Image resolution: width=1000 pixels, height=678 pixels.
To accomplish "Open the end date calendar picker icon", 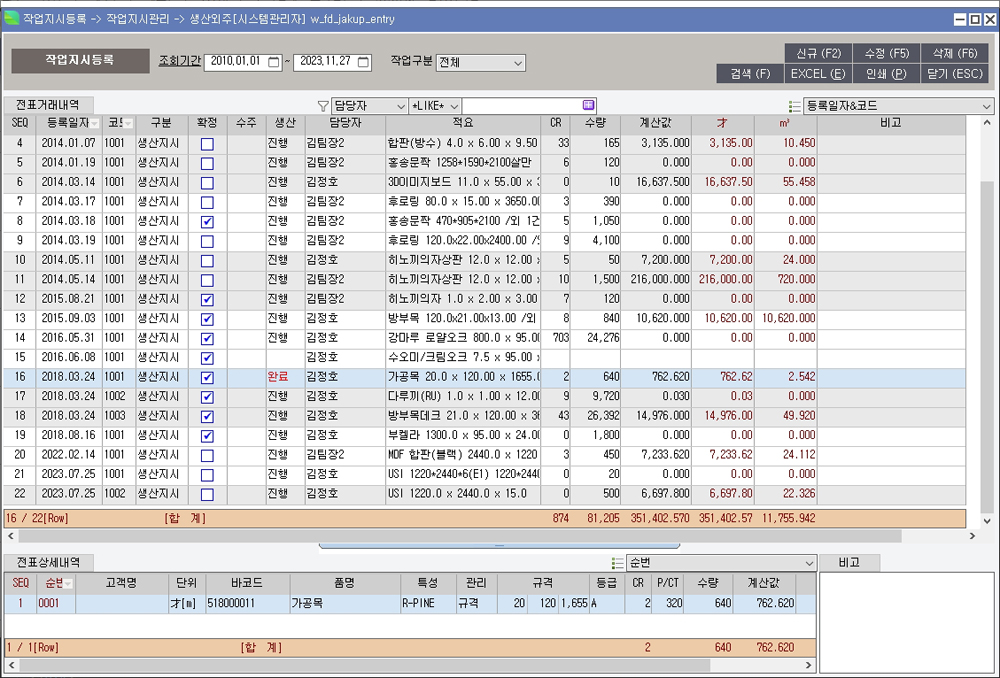I will [x=363, y=62].
